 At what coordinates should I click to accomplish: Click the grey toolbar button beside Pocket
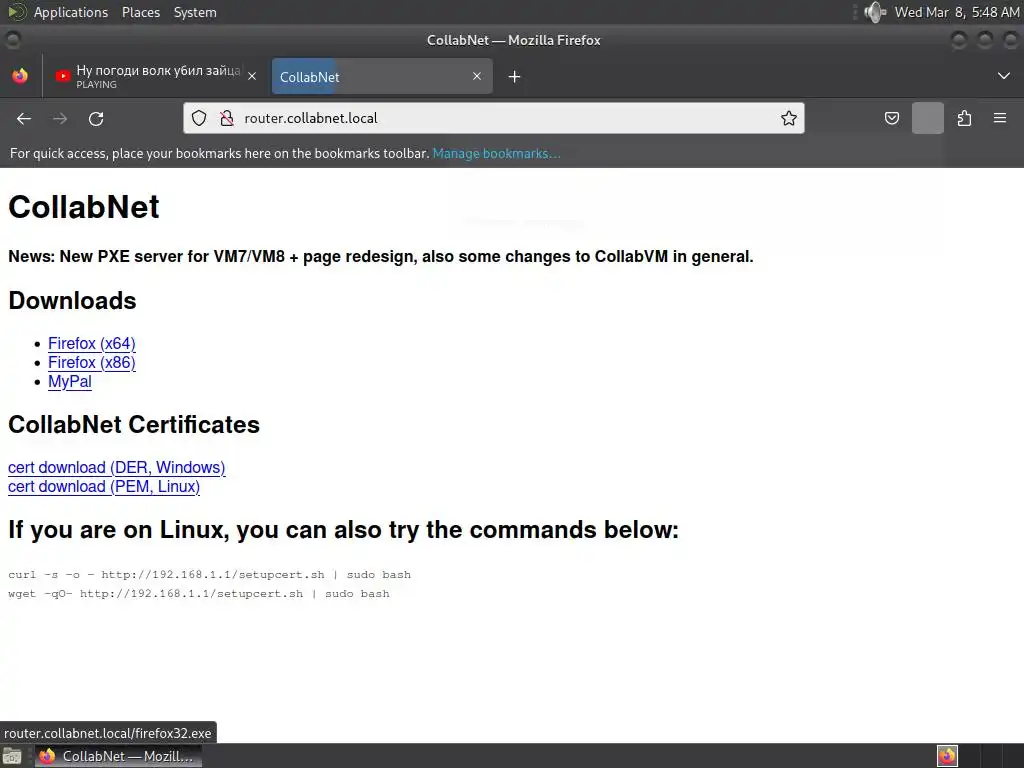(927, 118)
